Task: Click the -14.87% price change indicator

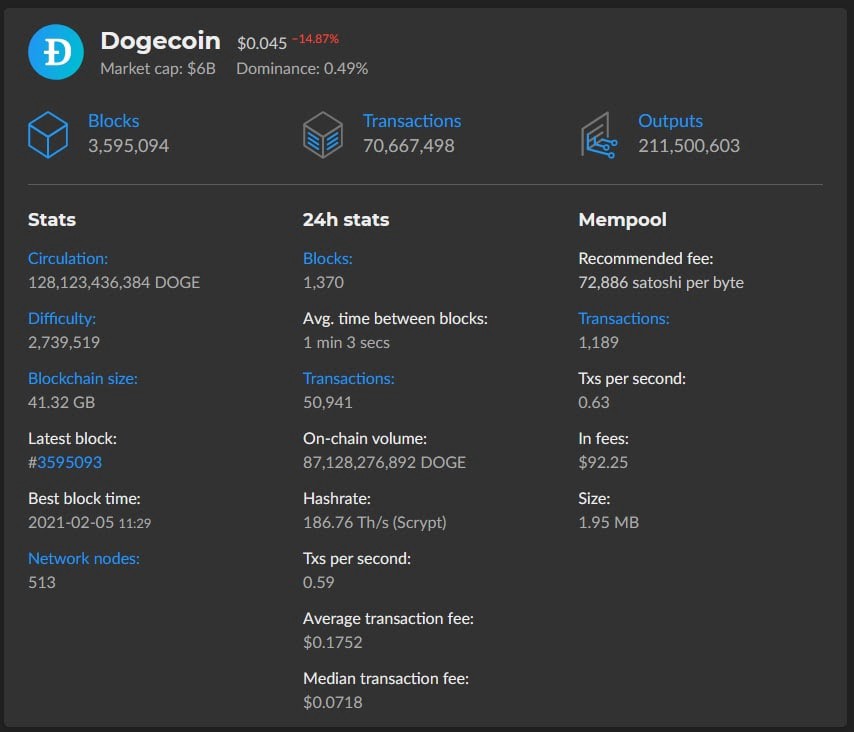Action: tap(315, 39)
